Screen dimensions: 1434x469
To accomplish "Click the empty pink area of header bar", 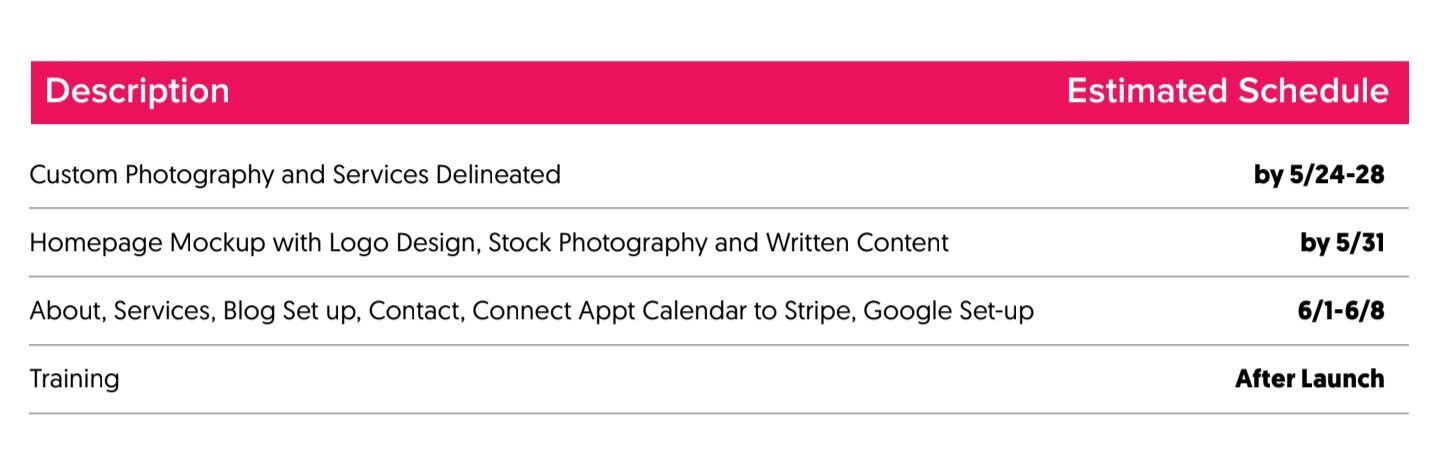I will (648, 92).
